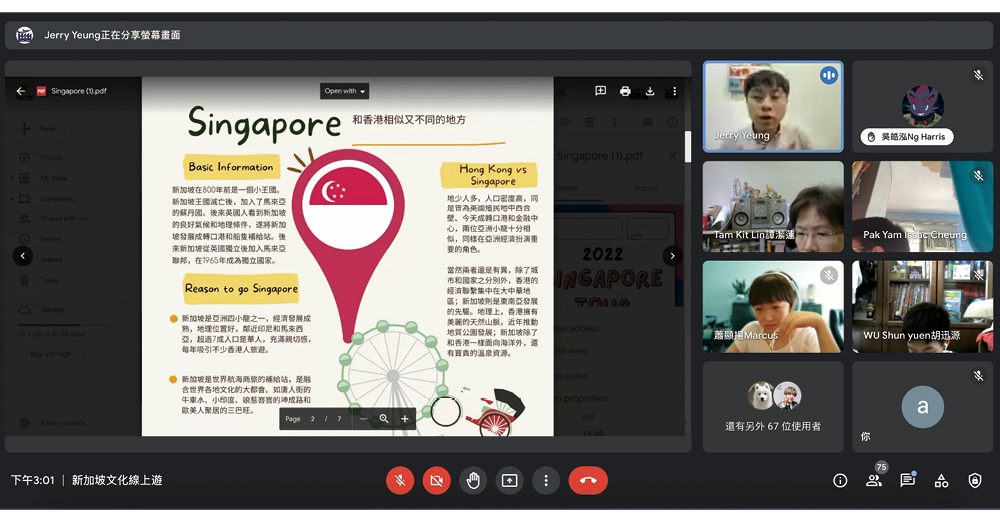Open the chat with everyone panel

pyautogui.click(x=908, y=480)
